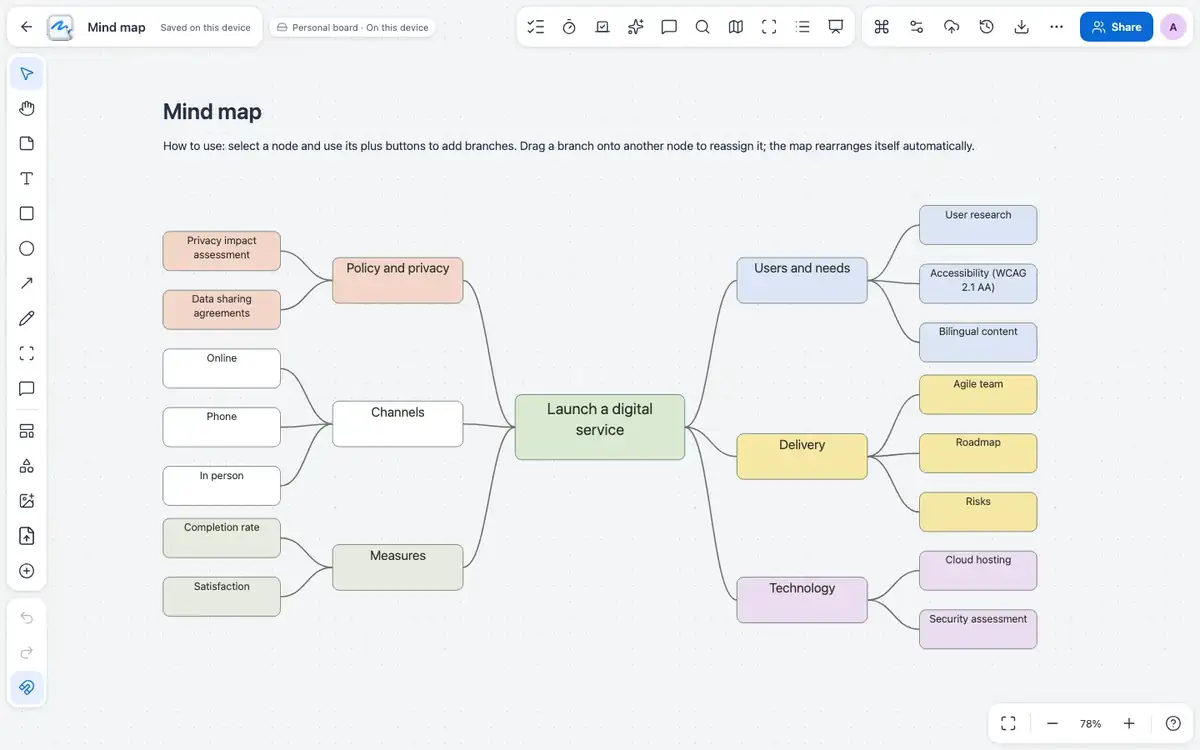Click the upload file icon in sidebar
The width and height of the screenshot is (1200, 750).
pos(27,536)
